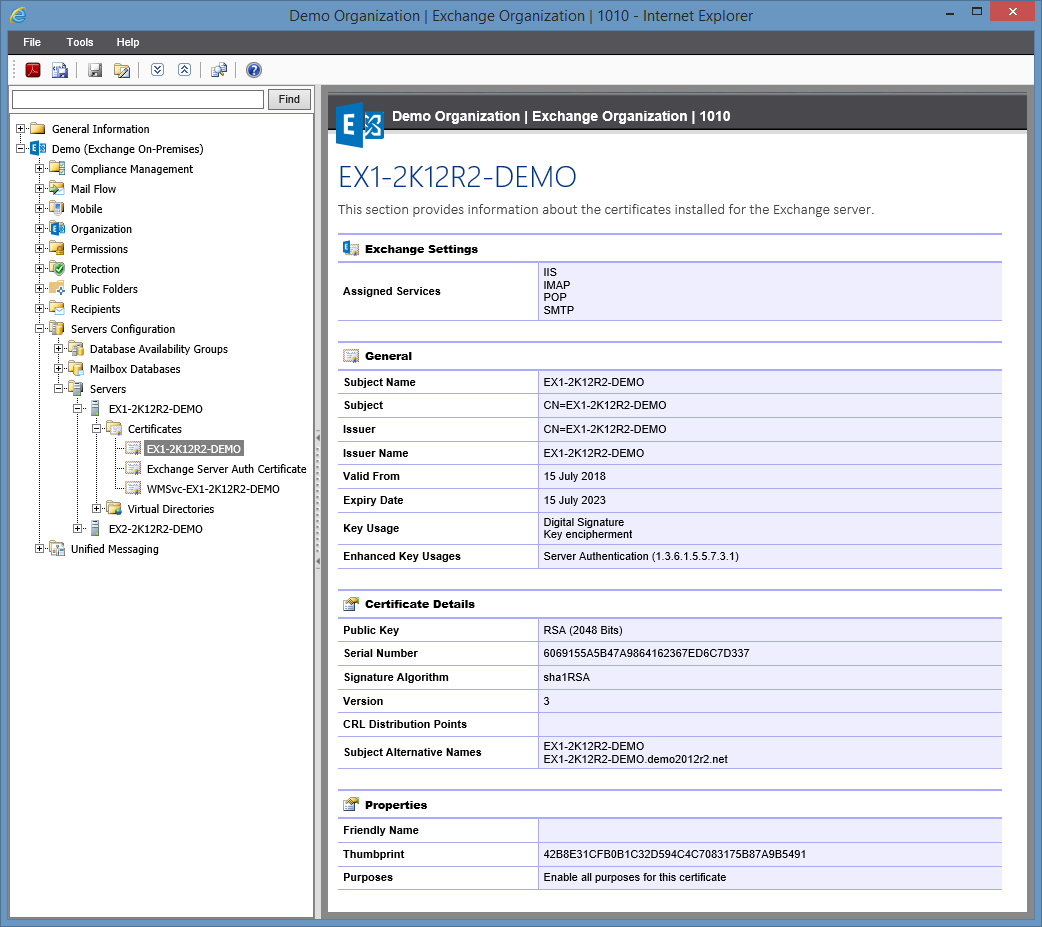
Task: Click the Exchange logo in the header
Action: (359, 125)
